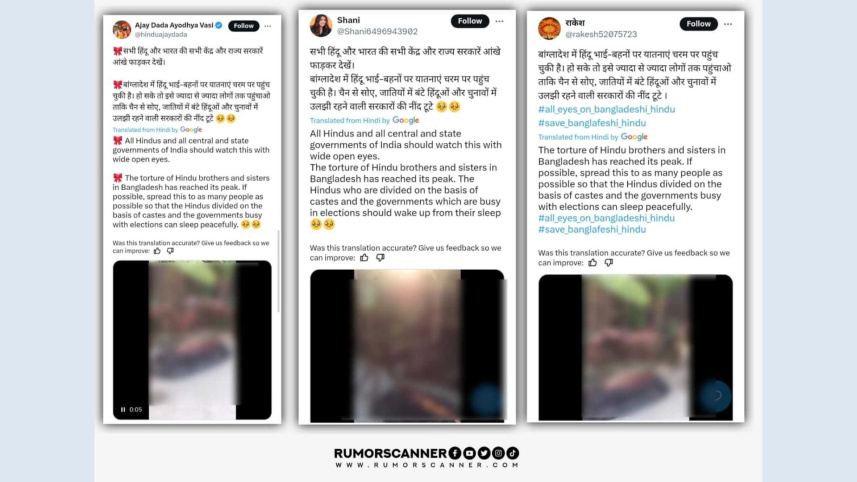Viewport: 857px width, 482px height.
Task: Follow Ajay Dada Ayodhya Vasi
Action: point(244,26)
